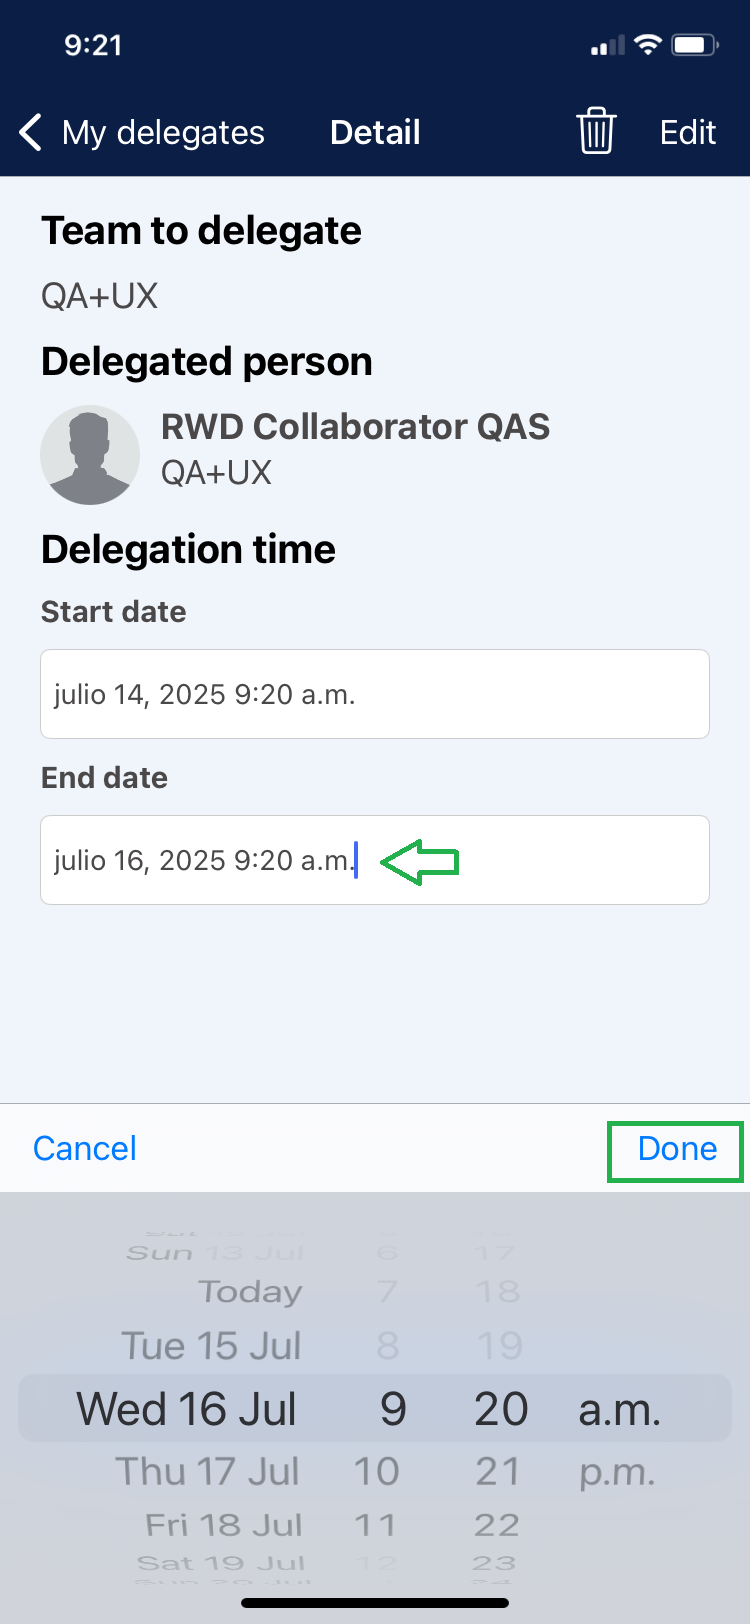750x1624 pixels.
Task: Open the Start date field
Action: click(375, 694)
